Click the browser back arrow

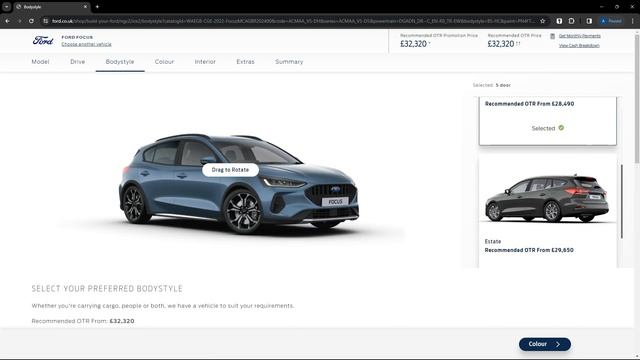click(x=7, y=21)
